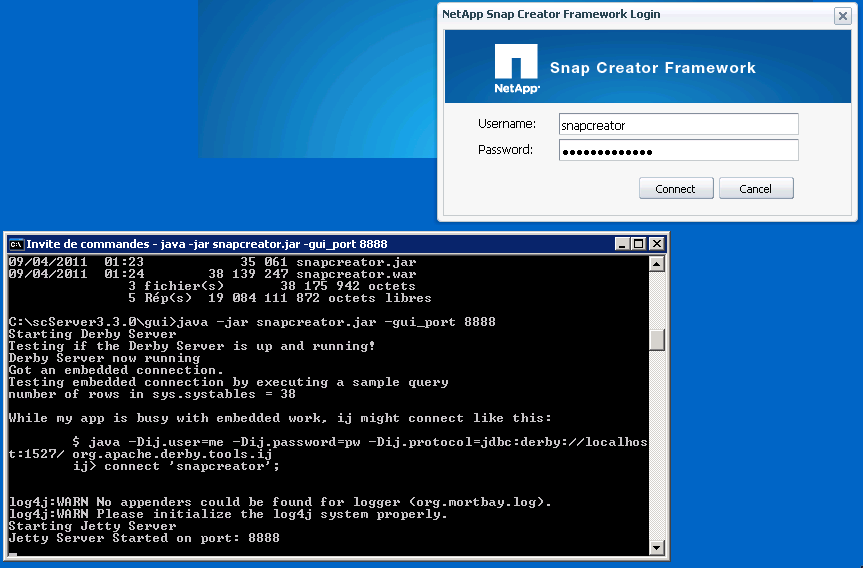Screen dimensions: 863x568
Task: Close the Invite de commandes window
Action: tap(656, 244)
